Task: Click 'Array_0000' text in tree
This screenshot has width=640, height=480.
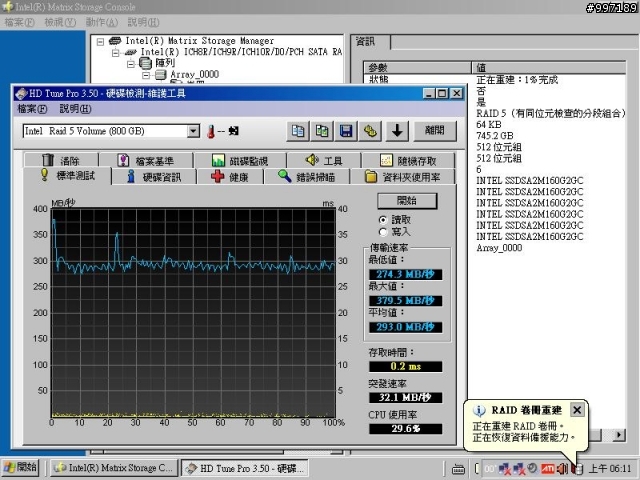Action: 195,74
